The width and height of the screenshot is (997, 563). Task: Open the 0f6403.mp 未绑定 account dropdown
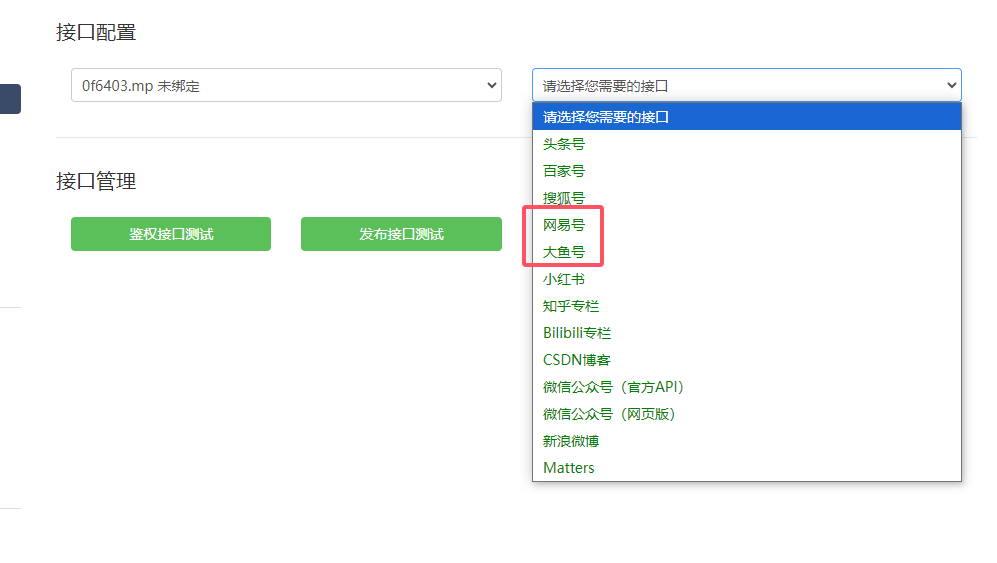285,85
